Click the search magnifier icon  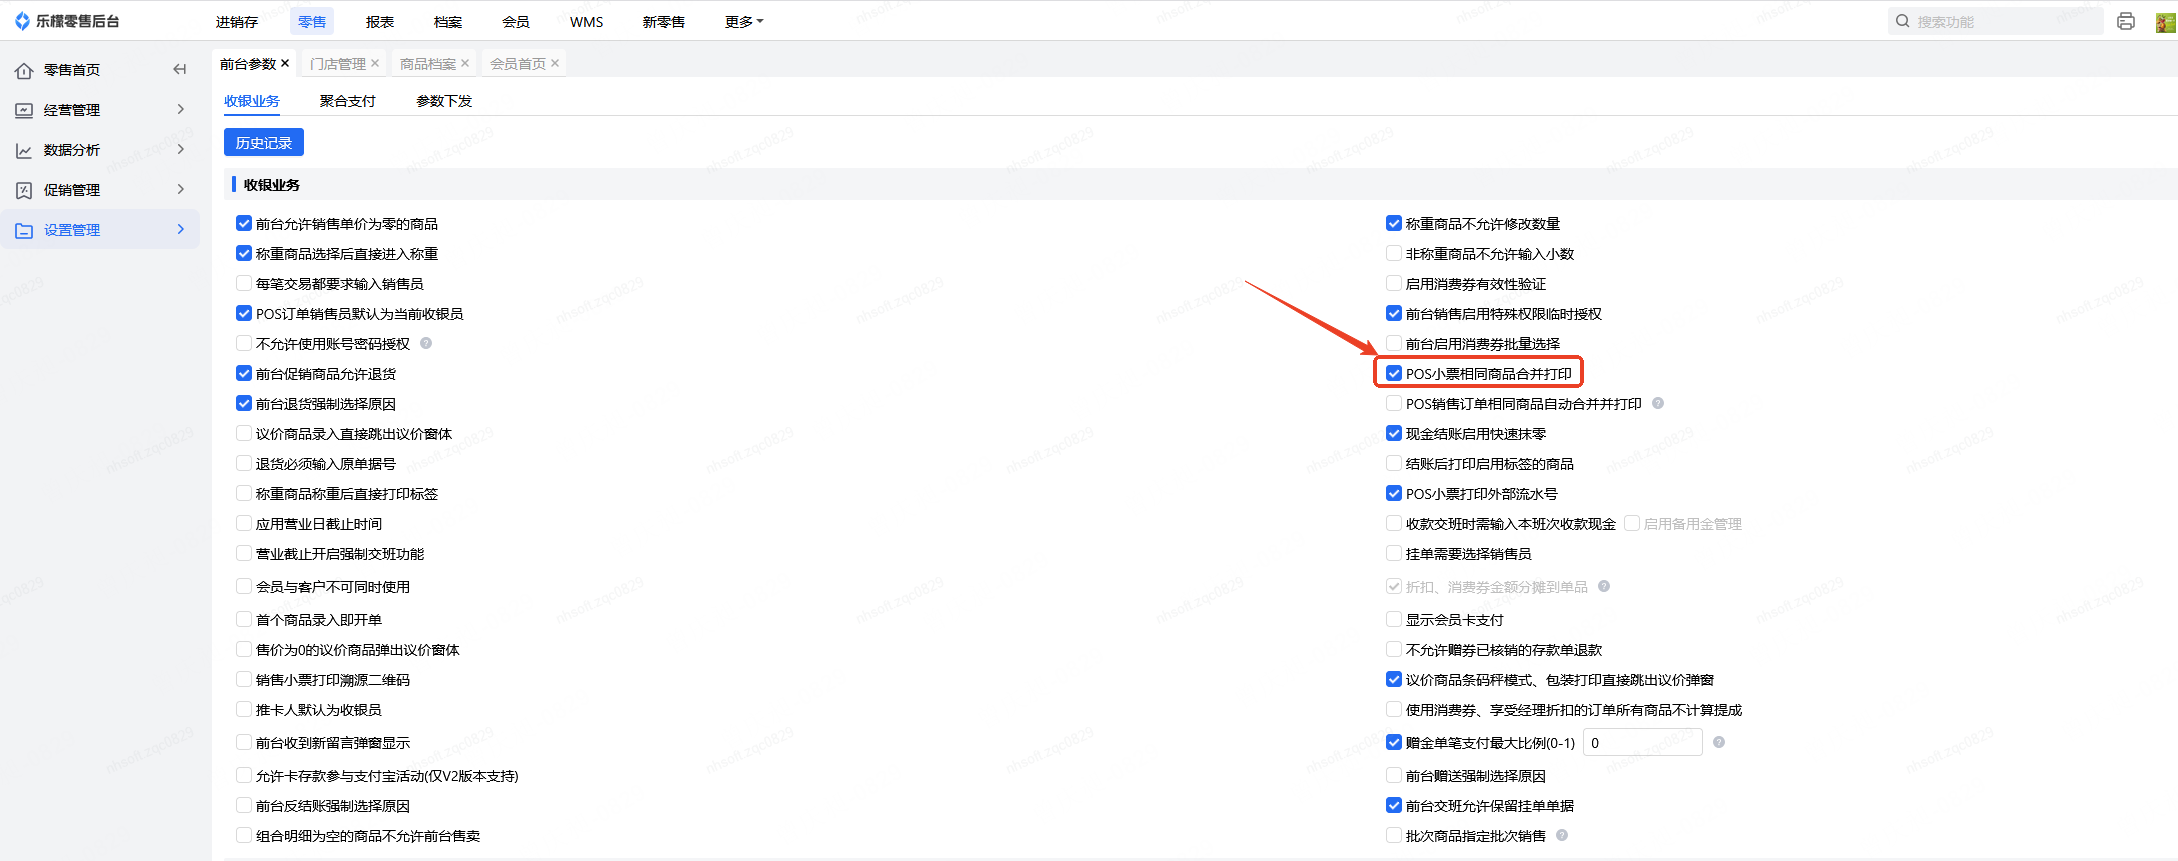coord(1903,21)
